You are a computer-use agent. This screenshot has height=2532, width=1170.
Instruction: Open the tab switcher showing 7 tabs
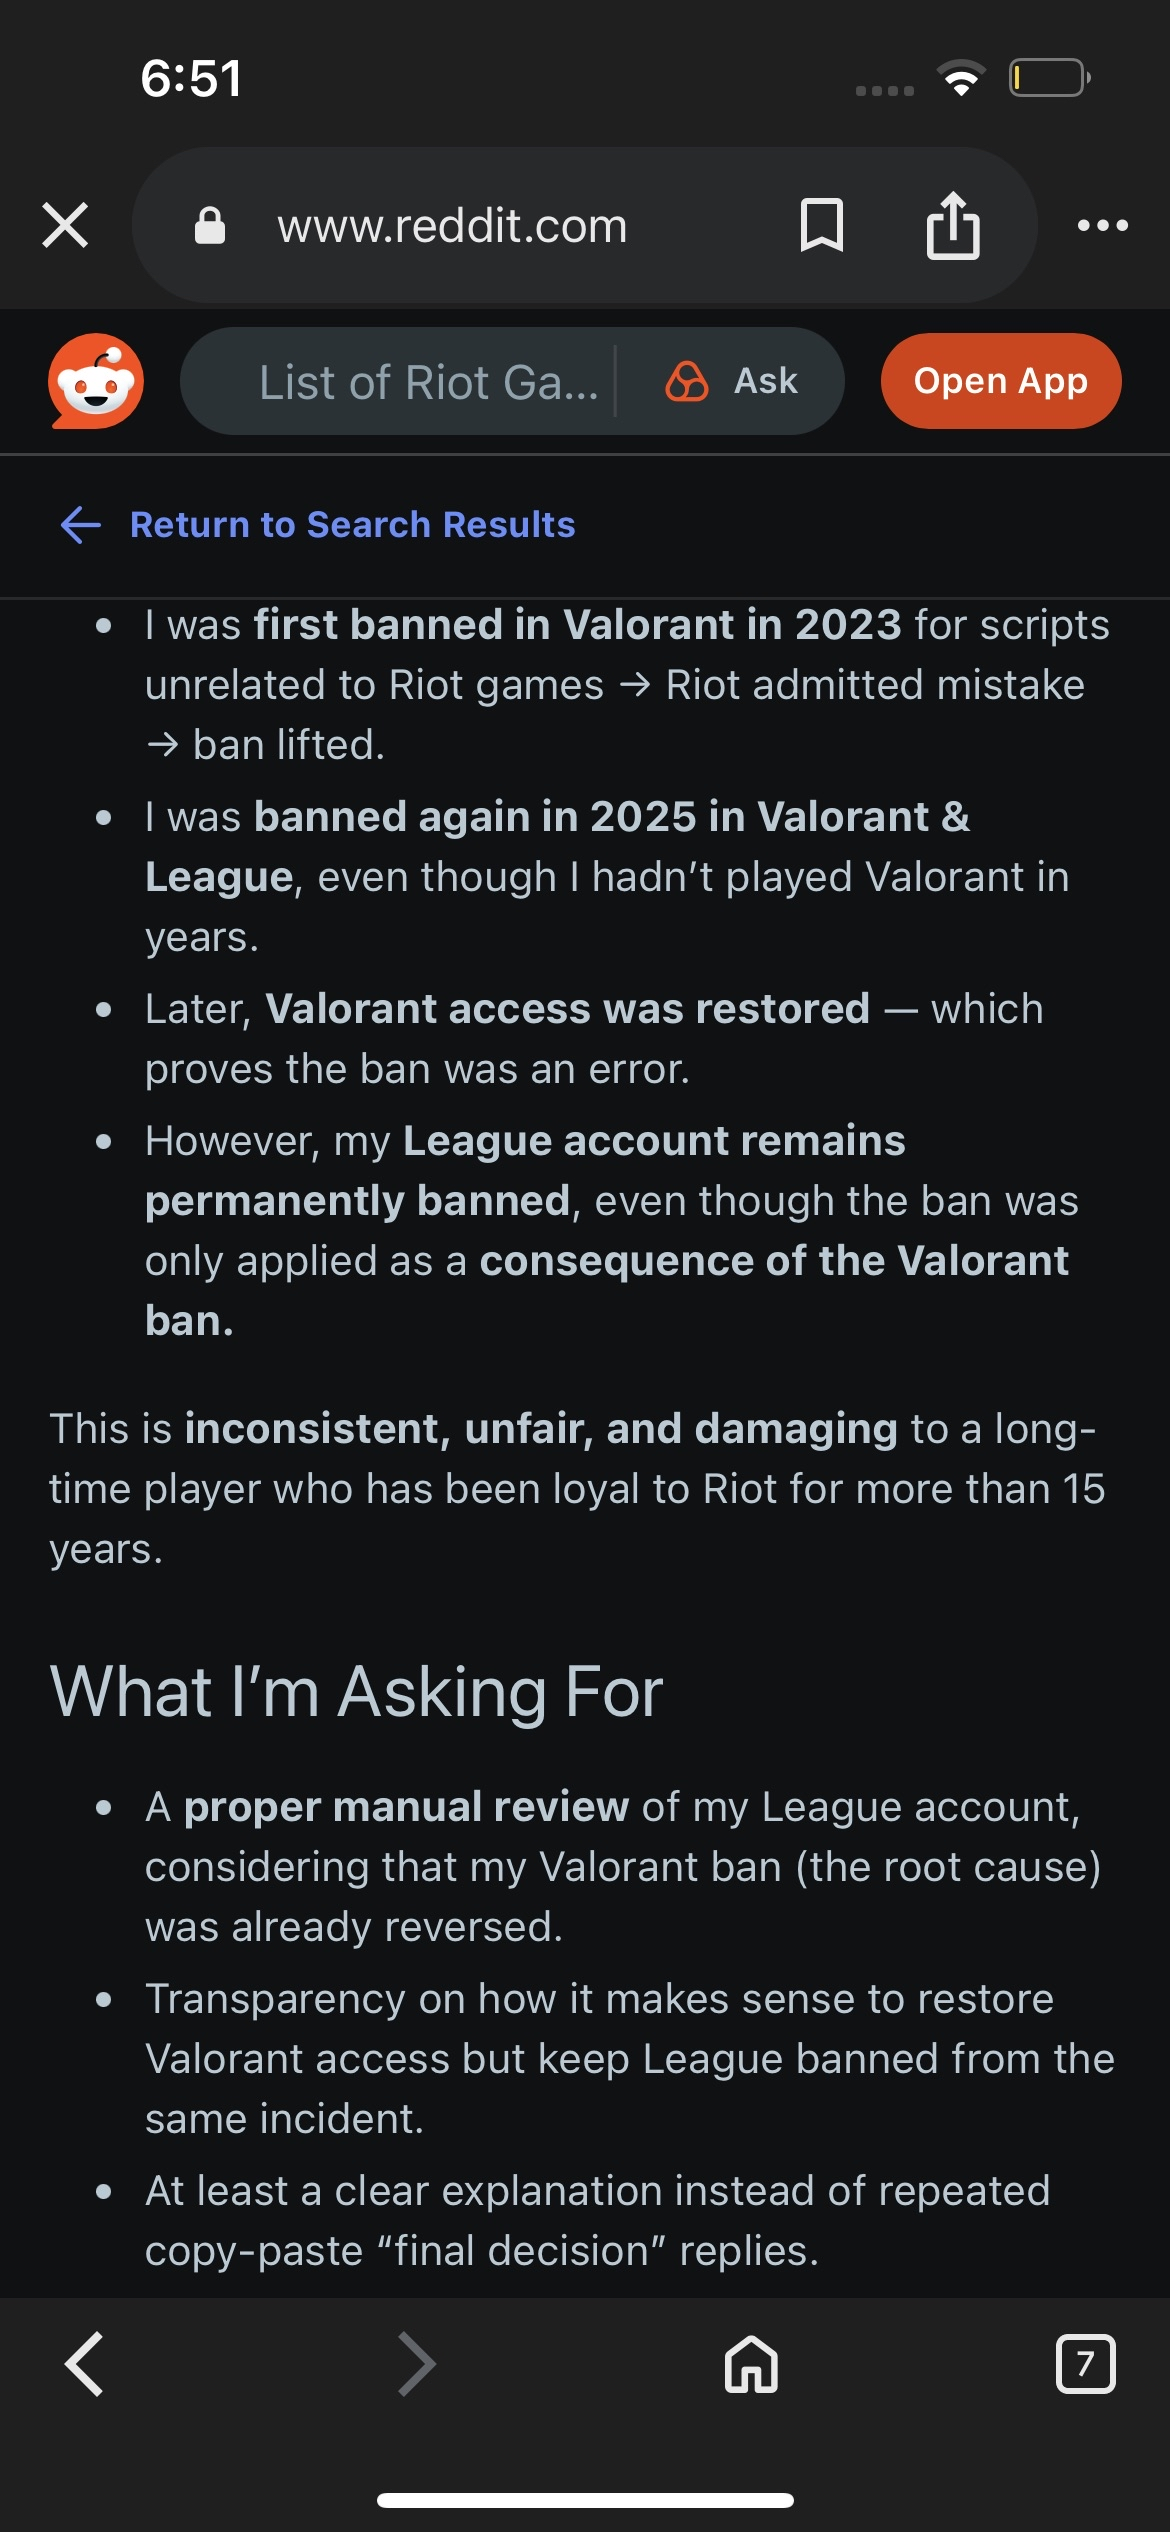click(x=1085, y=2364)
